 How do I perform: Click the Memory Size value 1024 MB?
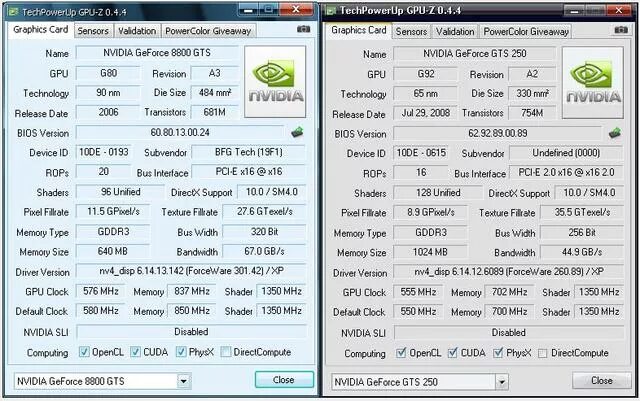point(430,252)
